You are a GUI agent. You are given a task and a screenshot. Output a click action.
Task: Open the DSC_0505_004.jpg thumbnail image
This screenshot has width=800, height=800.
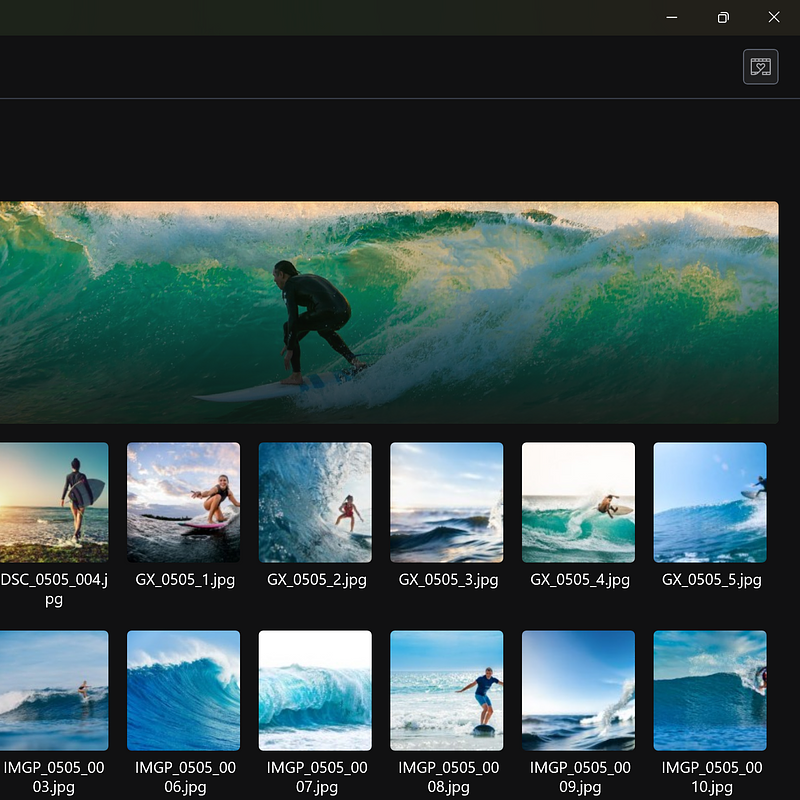(54, 502)
